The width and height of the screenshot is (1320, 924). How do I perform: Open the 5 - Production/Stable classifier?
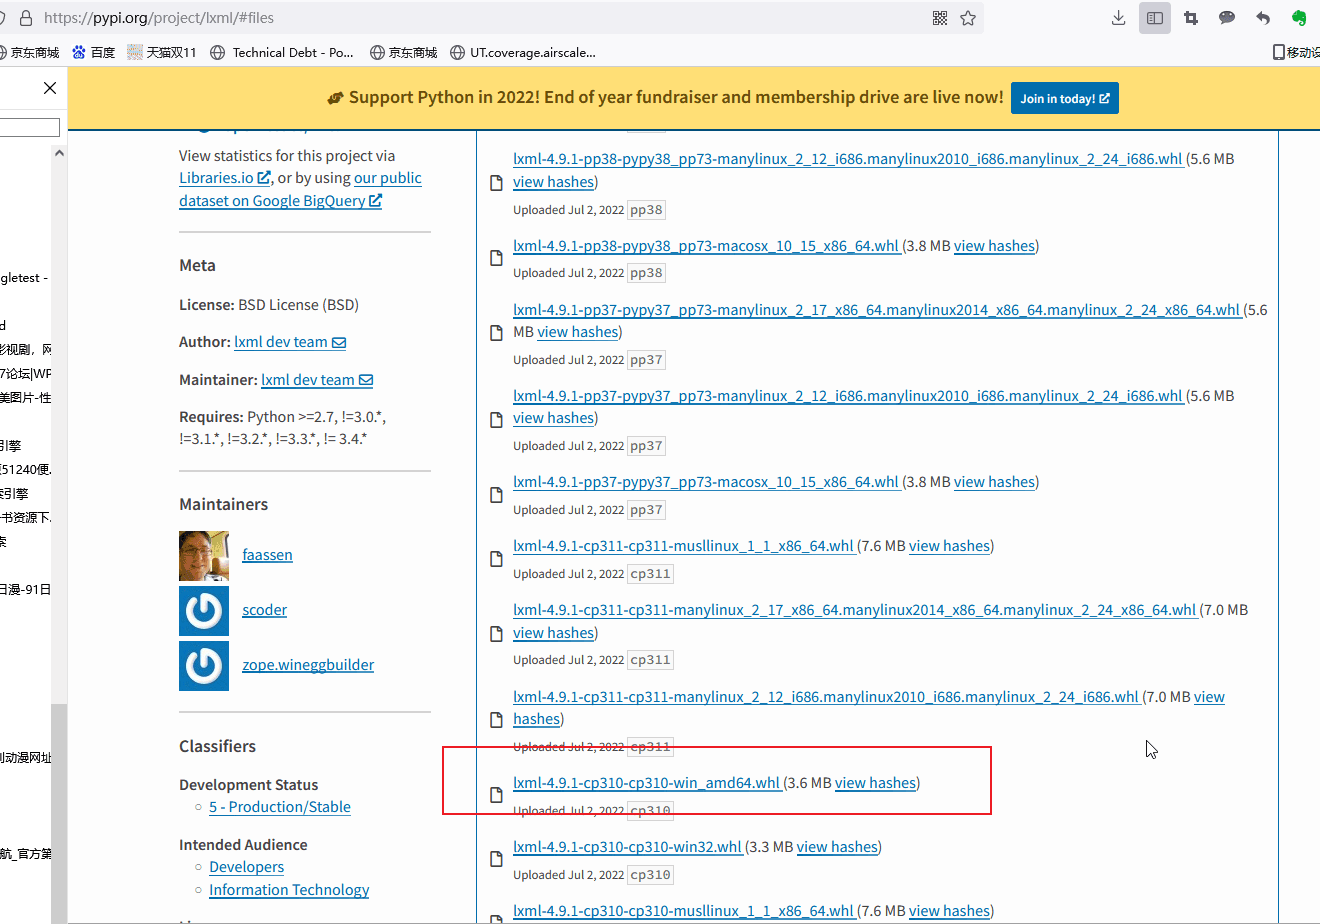280,807
